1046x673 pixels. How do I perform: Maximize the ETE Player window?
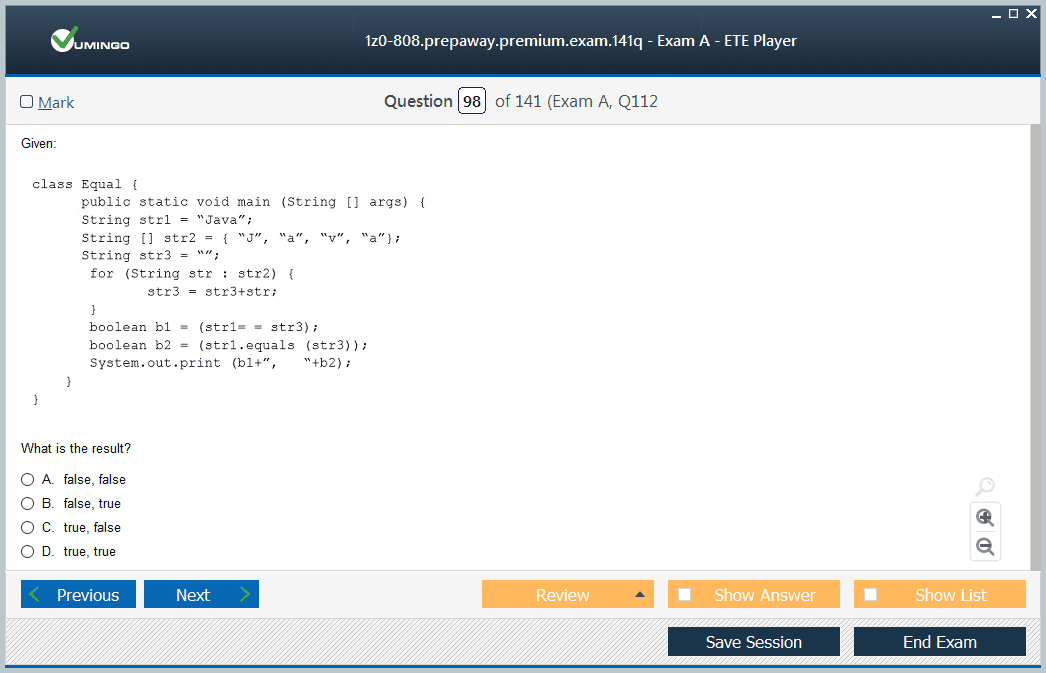[x=1013, y=13]
